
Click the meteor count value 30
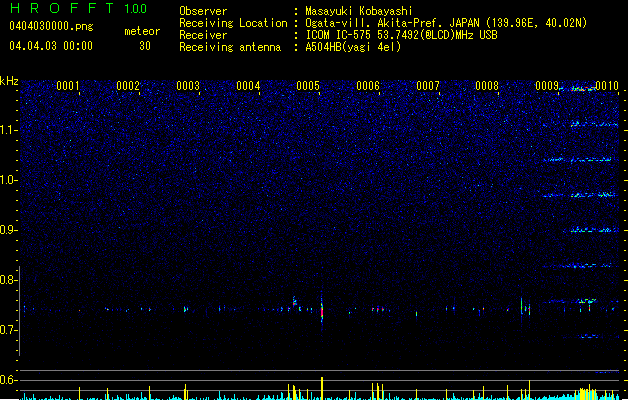[x=145, y=46]
